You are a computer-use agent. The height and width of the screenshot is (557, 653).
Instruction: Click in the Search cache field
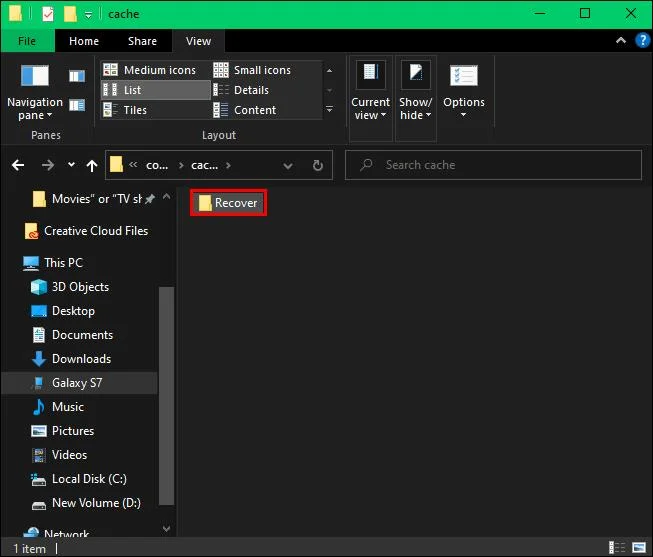coord(493,165)
